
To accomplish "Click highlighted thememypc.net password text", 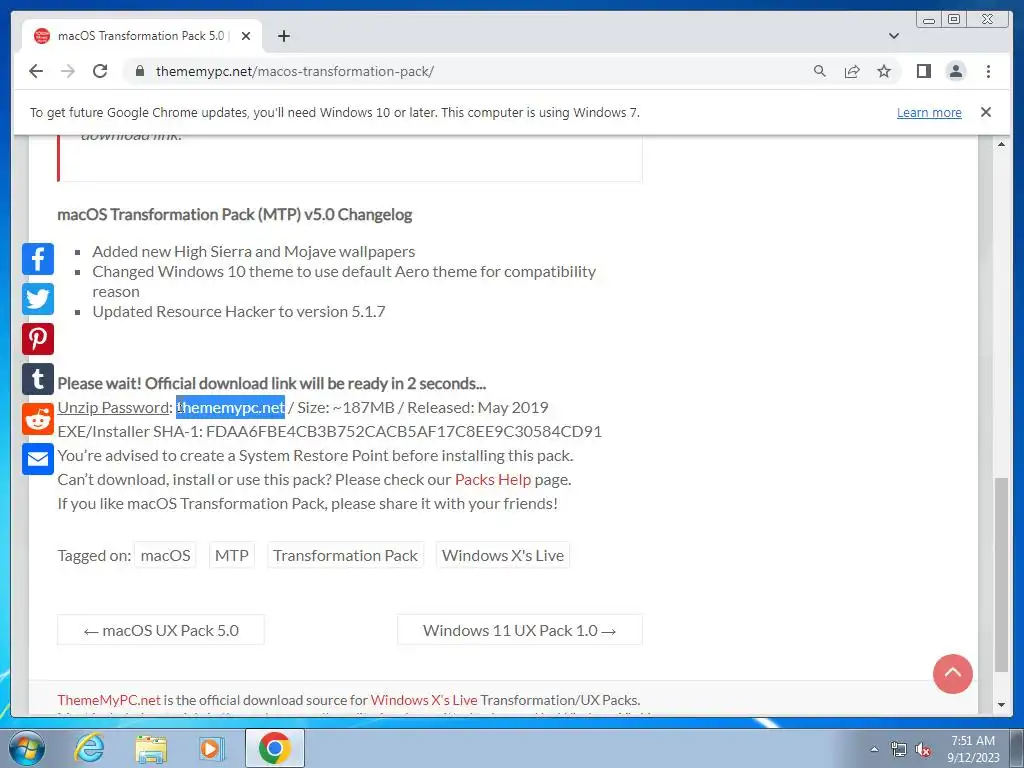I will 230,408.
